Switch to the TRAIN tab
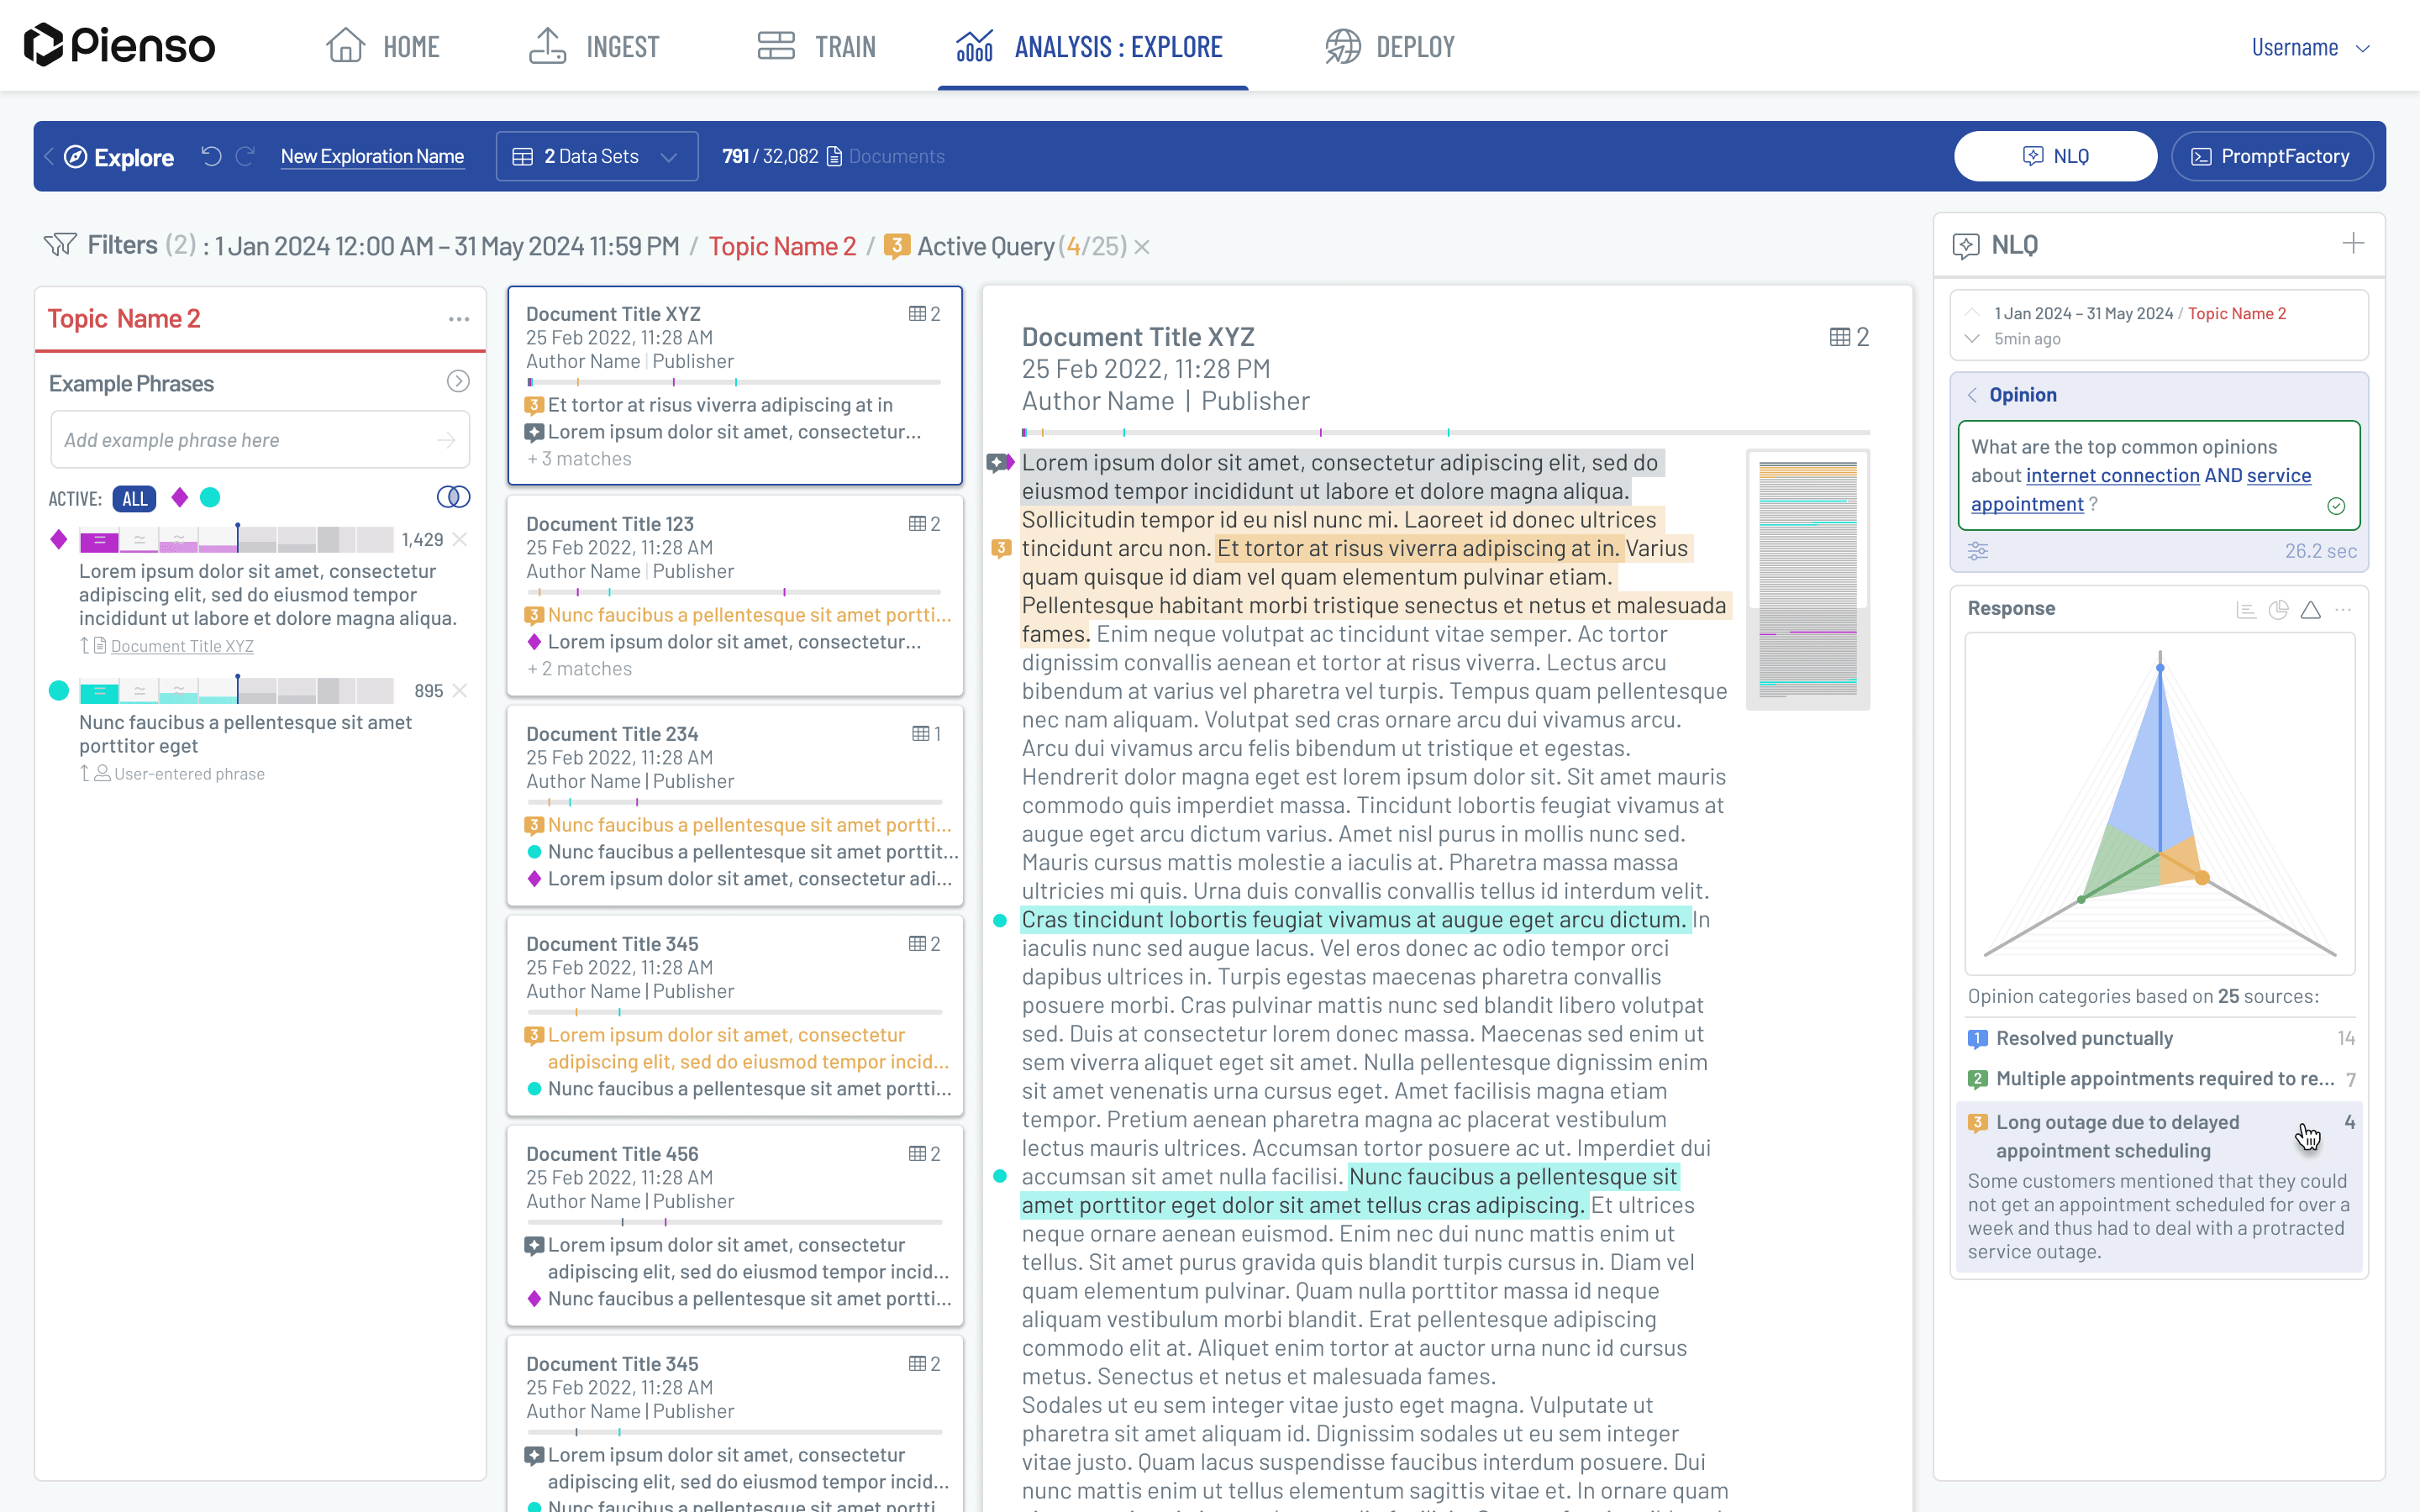This screenshot has width=2420, height=1512. (816, 46)
